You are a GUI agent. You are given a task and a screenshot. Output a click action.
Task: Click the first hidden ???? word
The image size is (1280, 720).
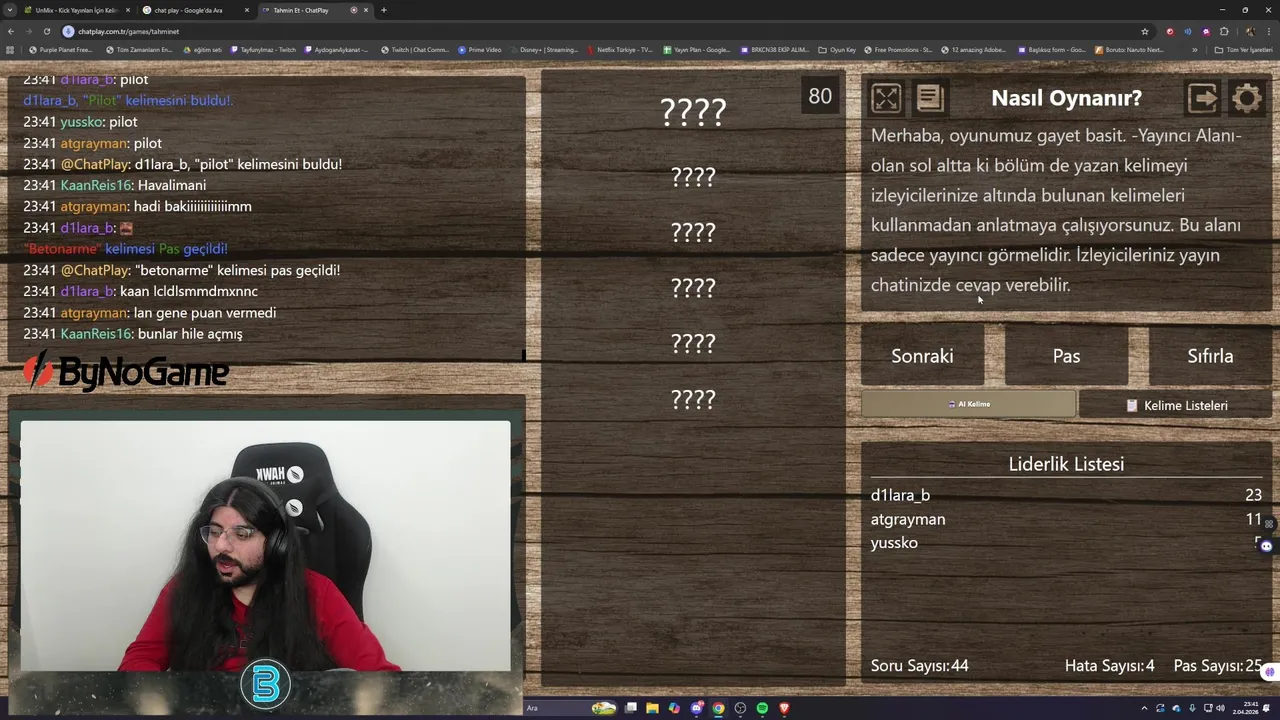click(x=693, y=112)
